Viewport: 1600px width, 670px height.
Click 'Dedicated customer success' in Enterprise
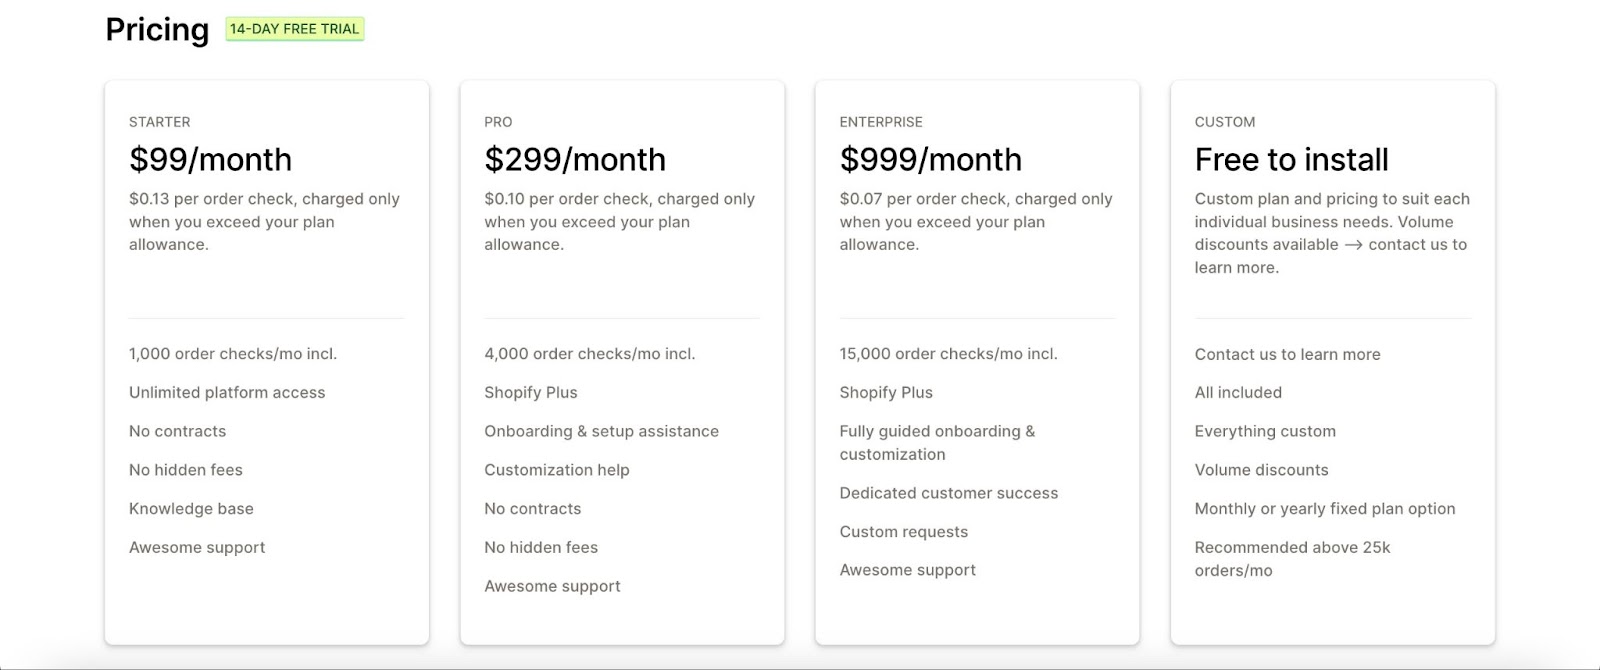(x=948, y=493)
